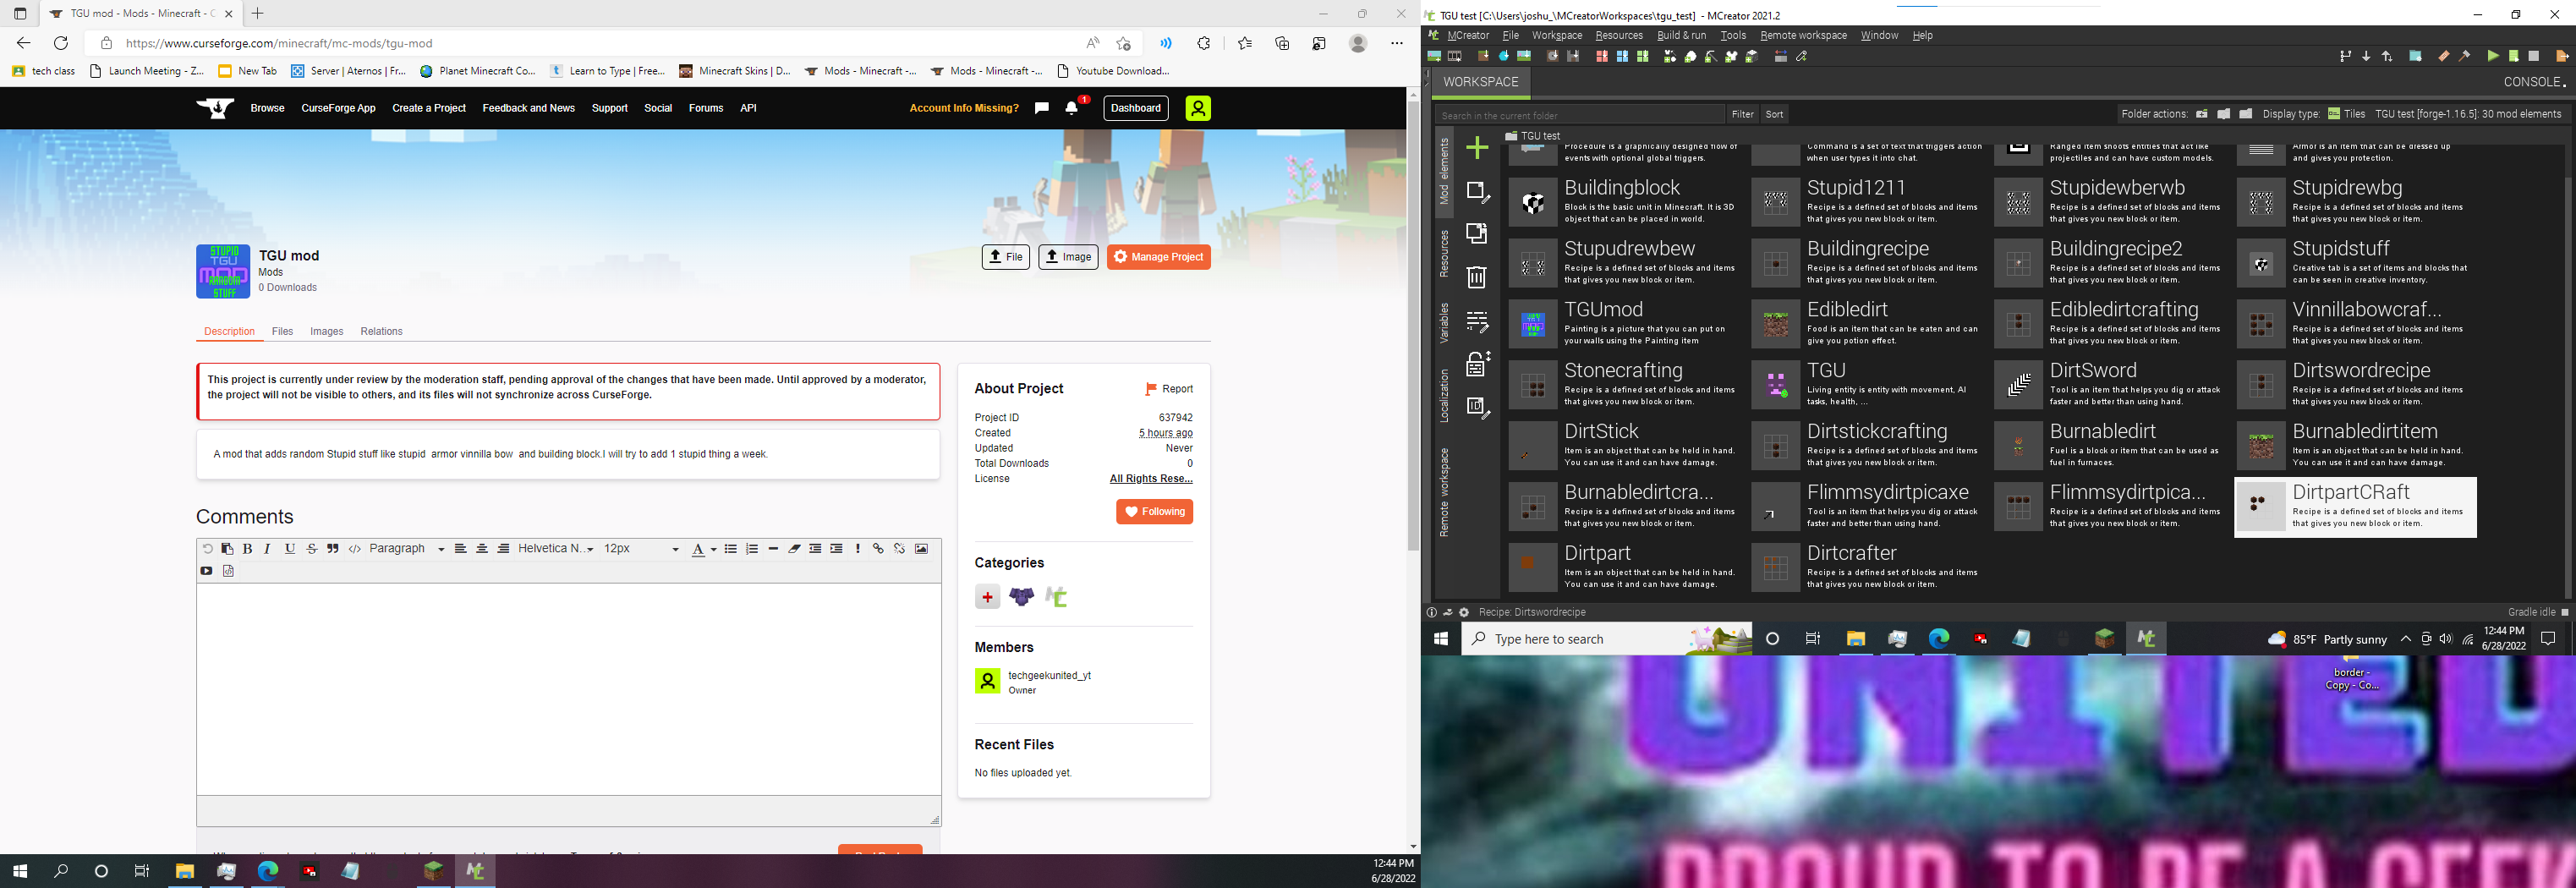Switch to the CONSOLE tab in MCreator
Screen dimensions: 2576x888
click(x=2534, y=82)
